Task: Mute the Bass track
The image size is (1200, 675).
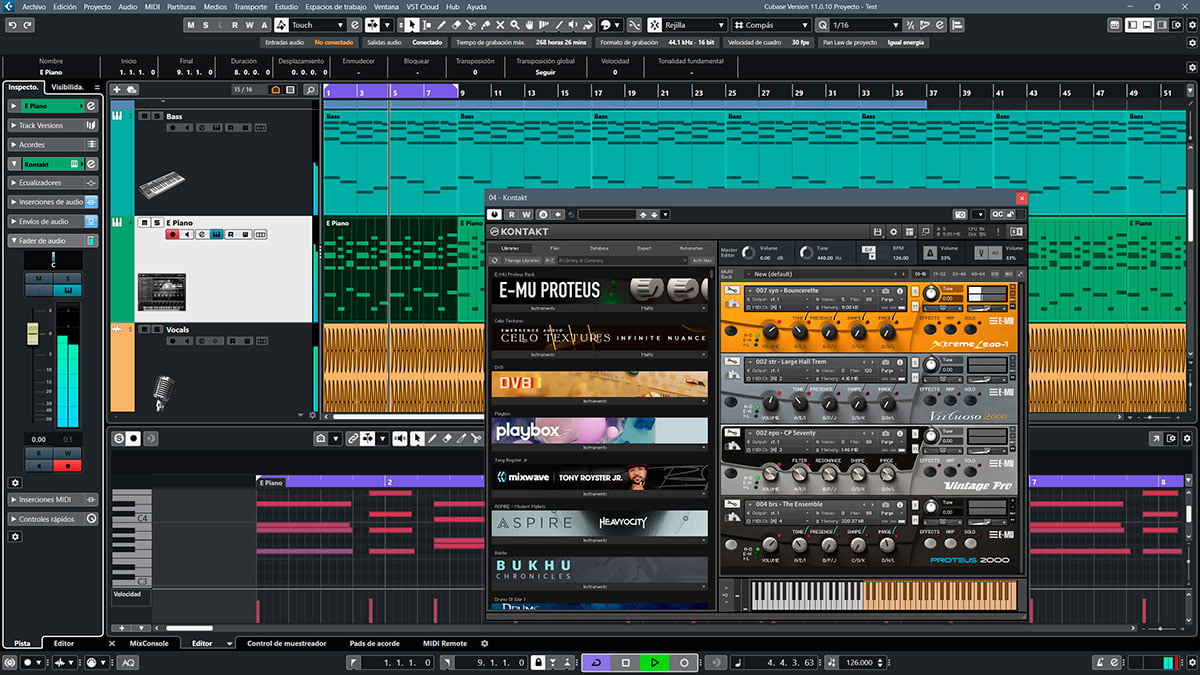Action: pyautogui.click(x=144, y=116)
